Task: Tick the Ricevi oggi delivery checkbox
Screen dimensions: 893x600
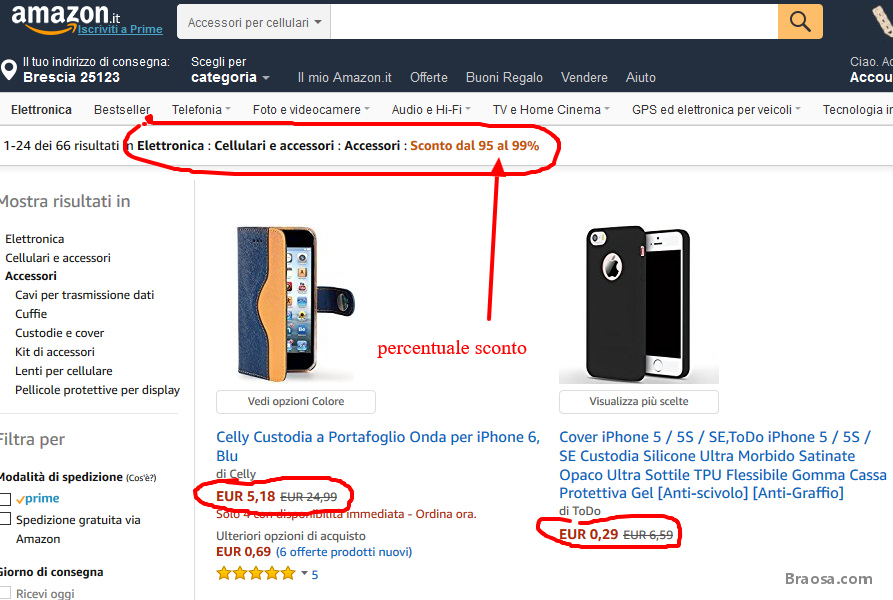Action: (x=6, y=595)
